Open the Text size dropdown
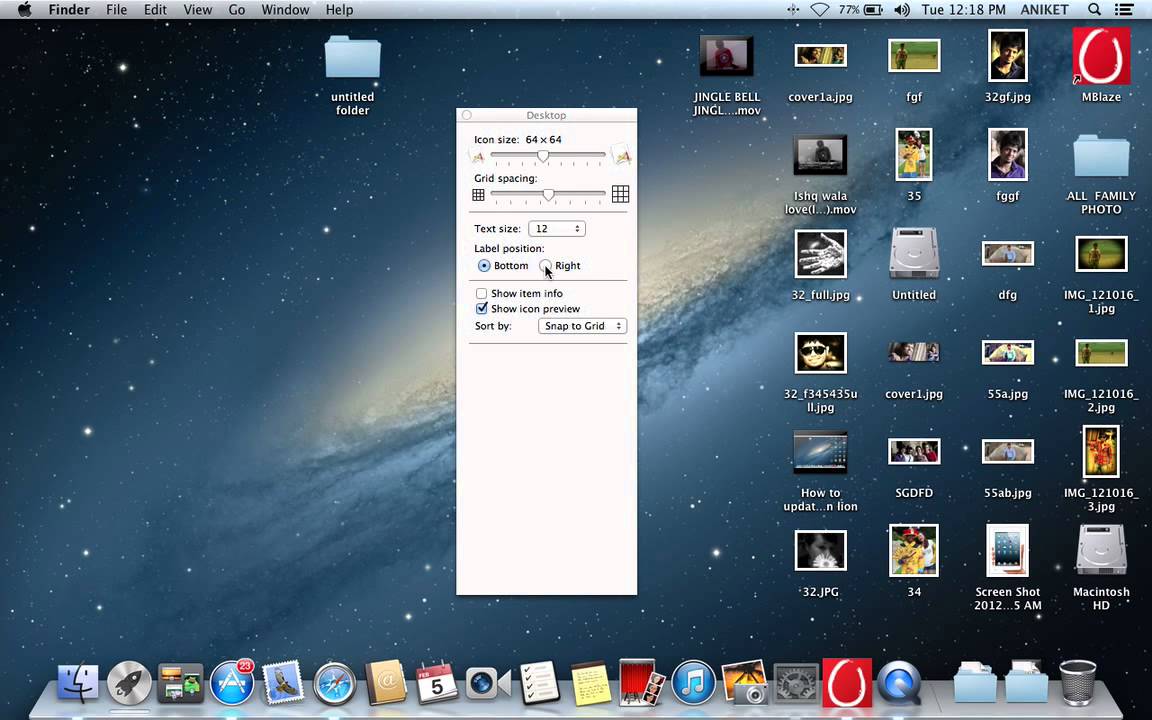The image size is (1152, 720). 556,228
